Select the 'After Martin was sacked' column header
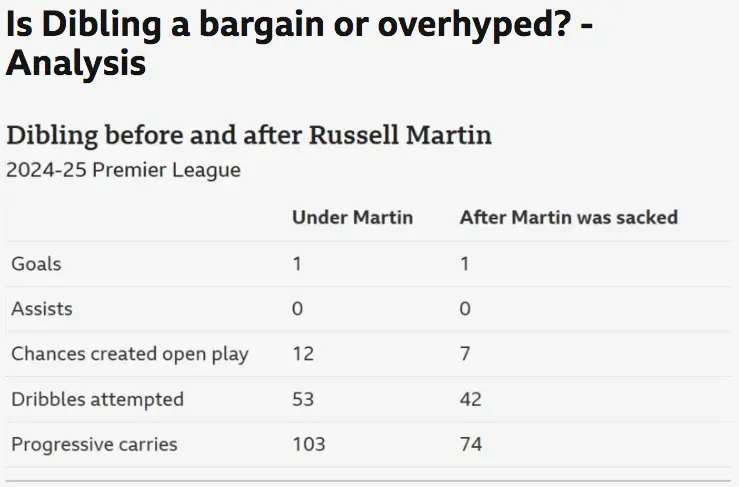The width and height of the screenshot is (739, 487). [568, 217]
